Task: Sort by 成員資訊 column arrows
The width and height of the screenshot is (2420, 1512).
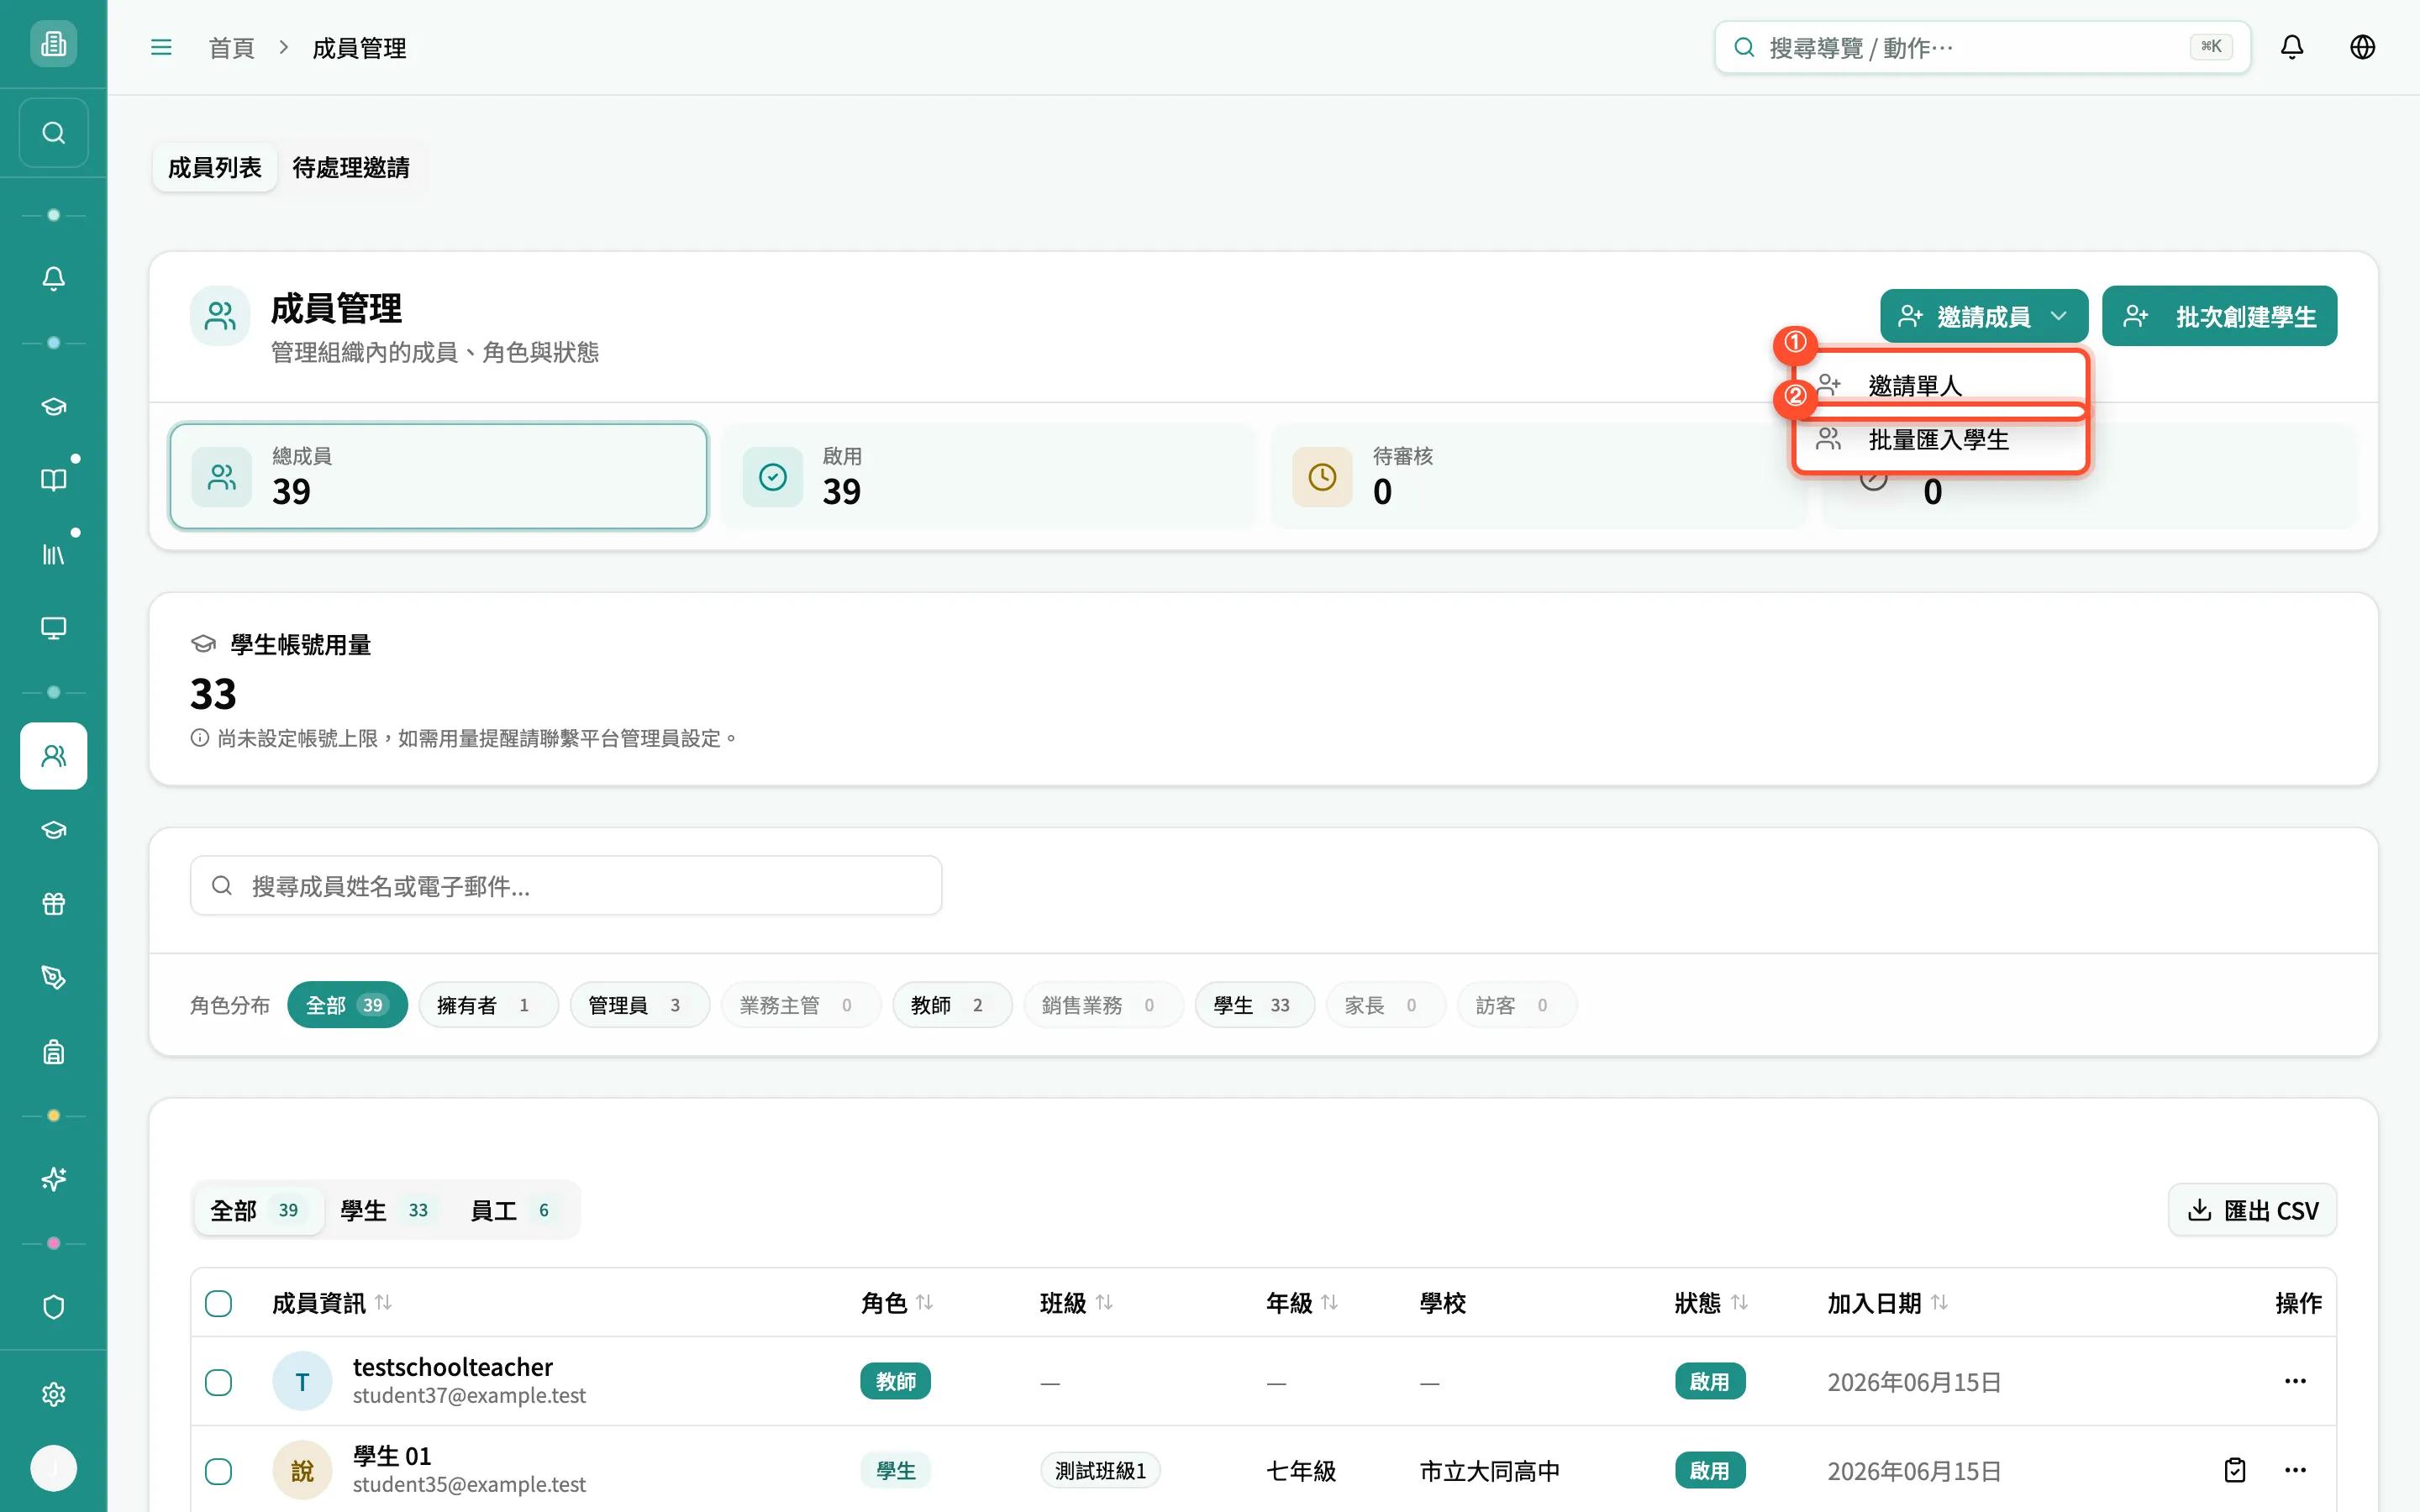Action: tap(383, 1302)
